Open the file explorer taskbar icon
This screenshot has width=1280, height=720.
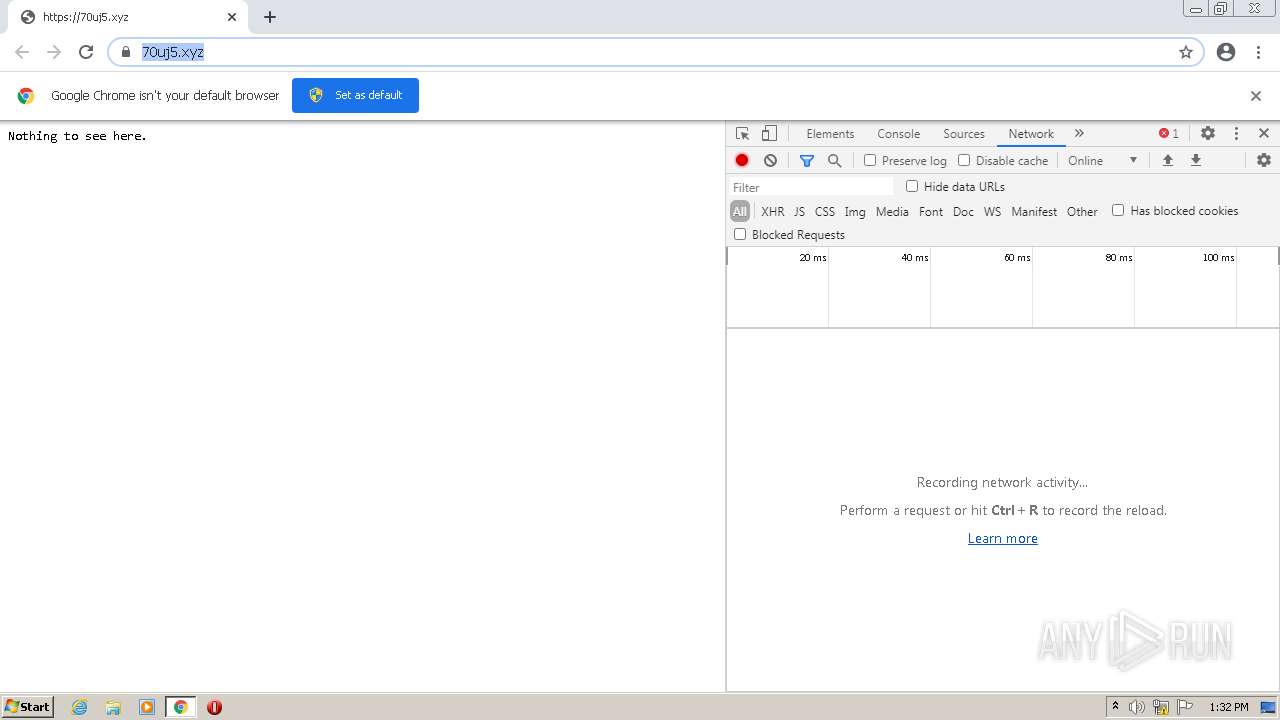coord(113,707)
